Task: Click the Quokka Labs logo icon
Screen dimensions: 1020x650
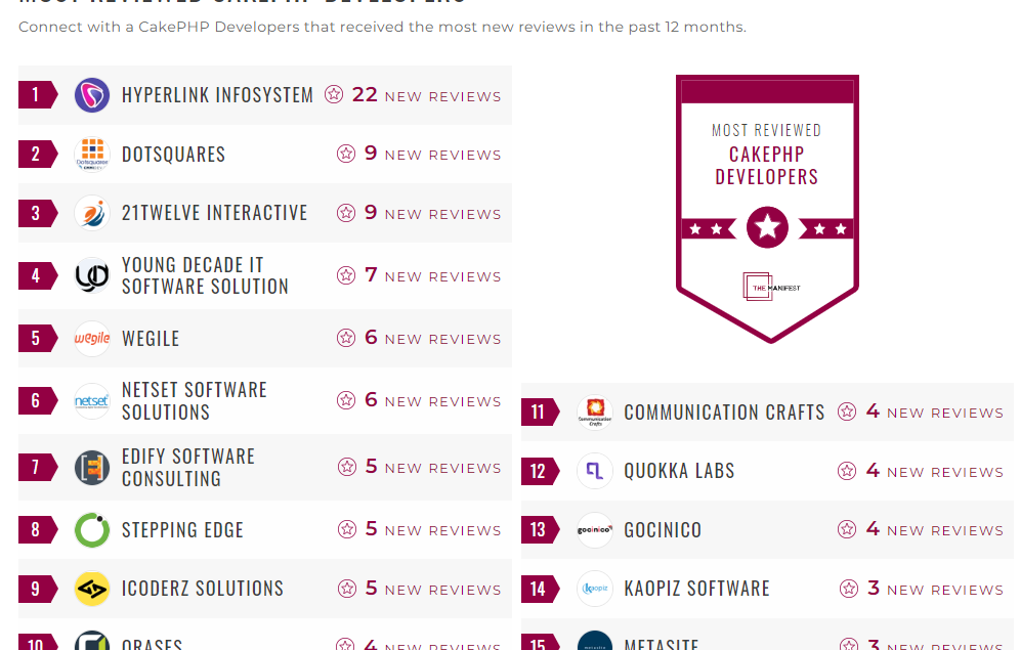Action: [595, 471]
